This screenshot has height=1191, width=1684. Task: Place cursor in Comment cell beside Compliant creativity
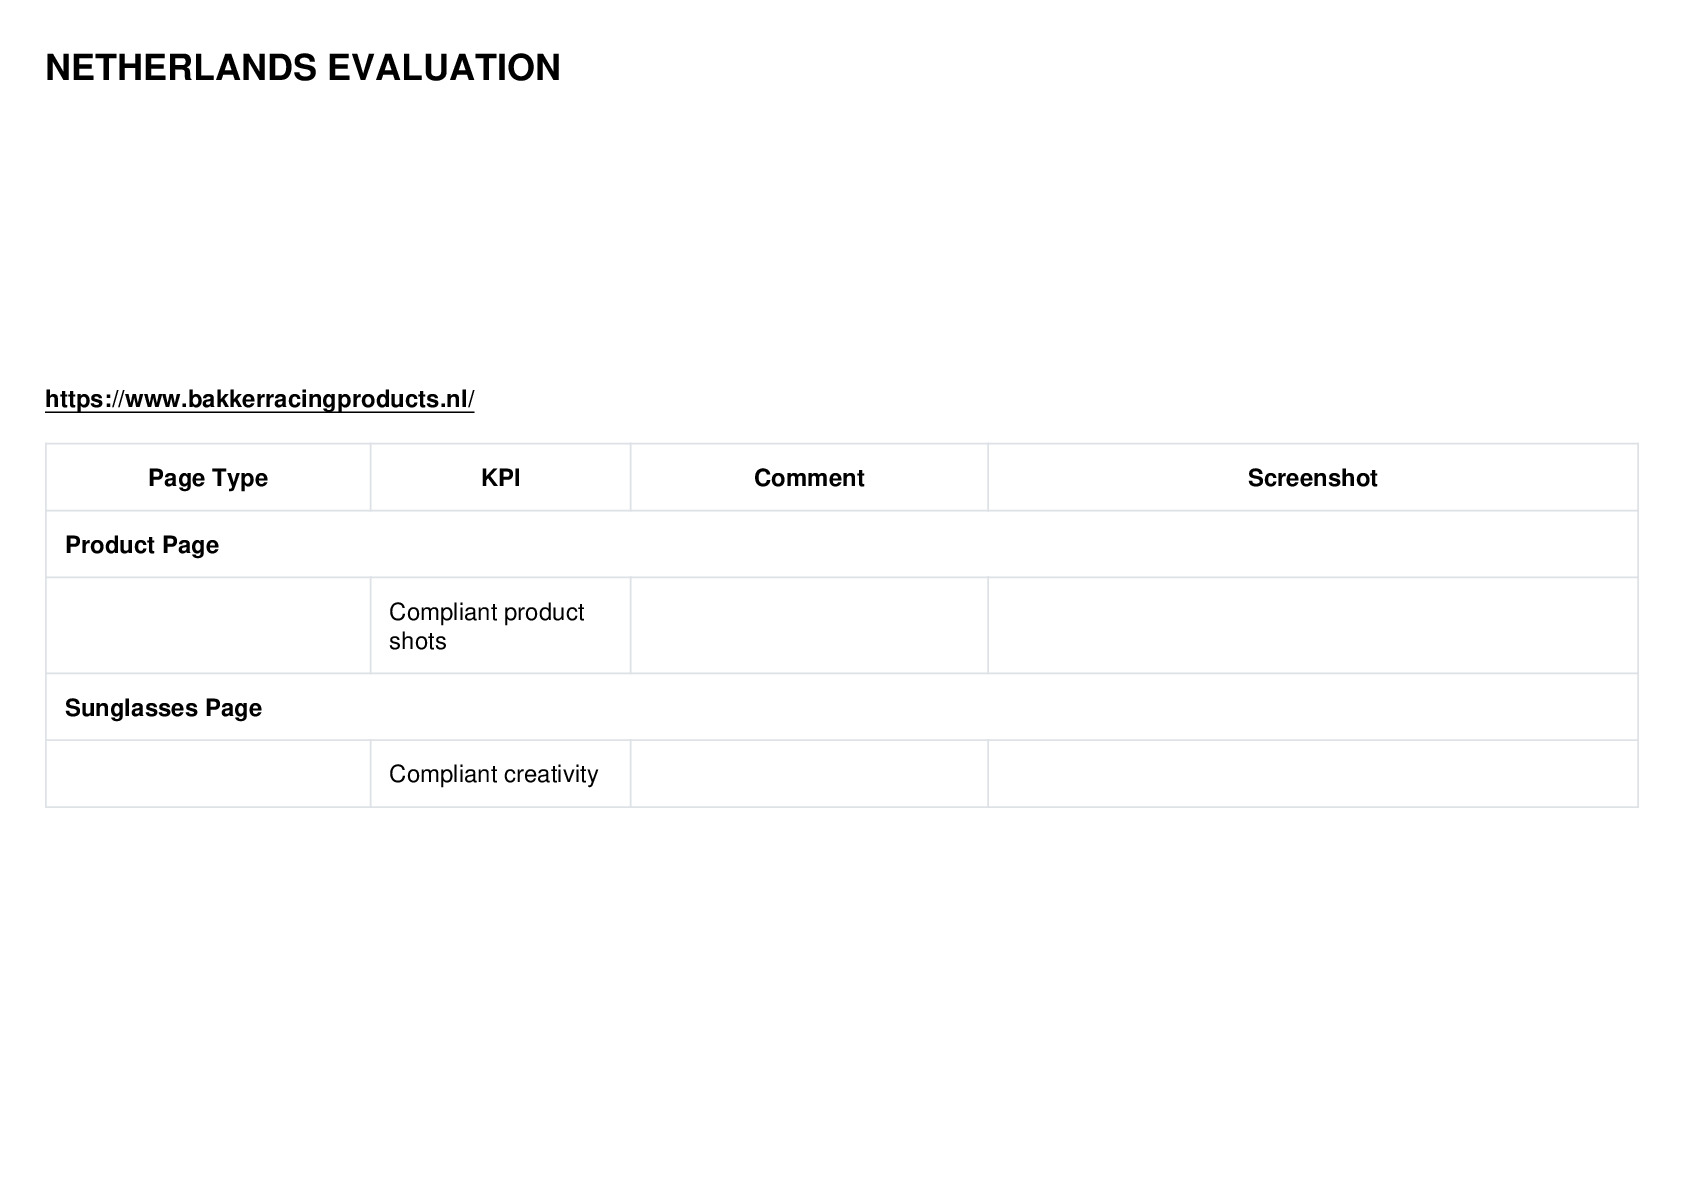coord(809,774)
